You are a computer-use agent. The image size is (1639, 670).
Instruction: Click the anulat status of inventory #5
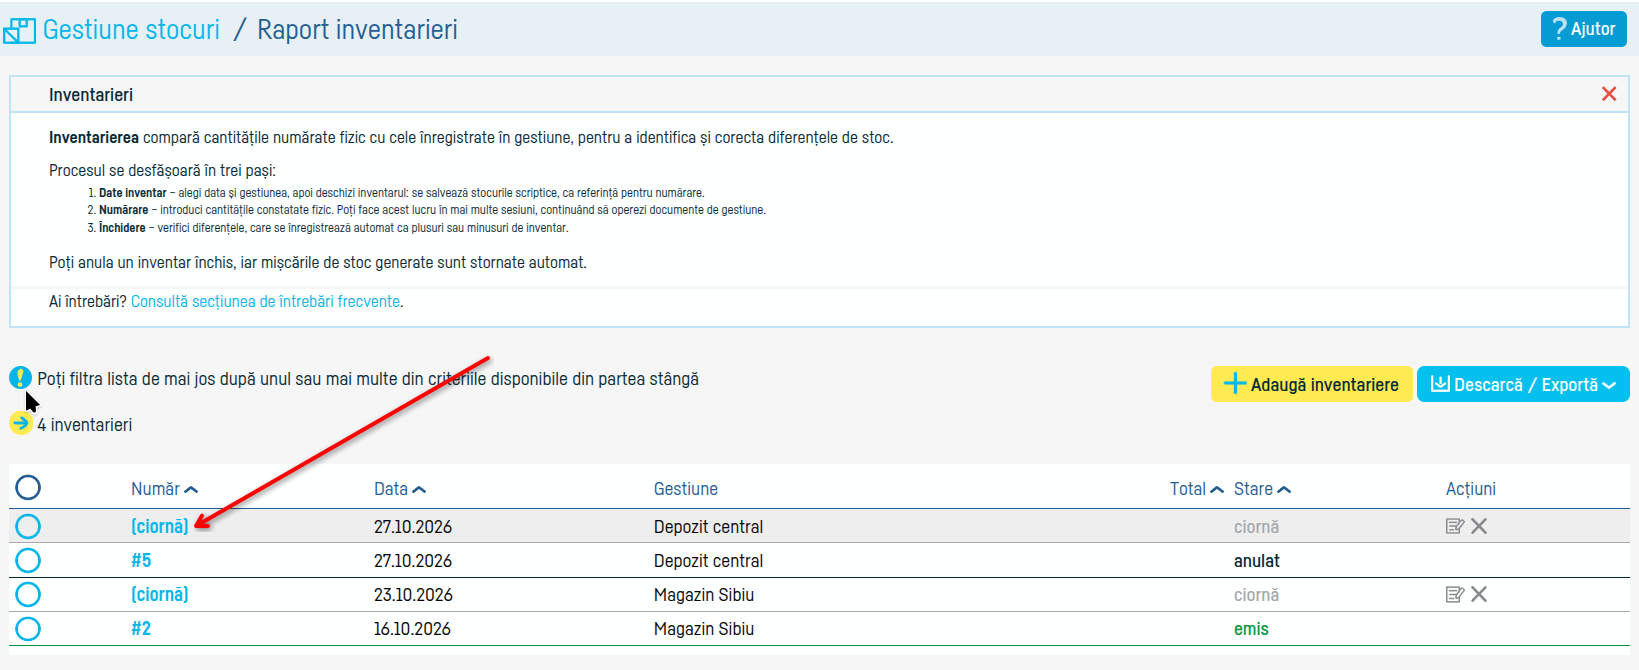pyautogui.click(x=1257, y=561)
